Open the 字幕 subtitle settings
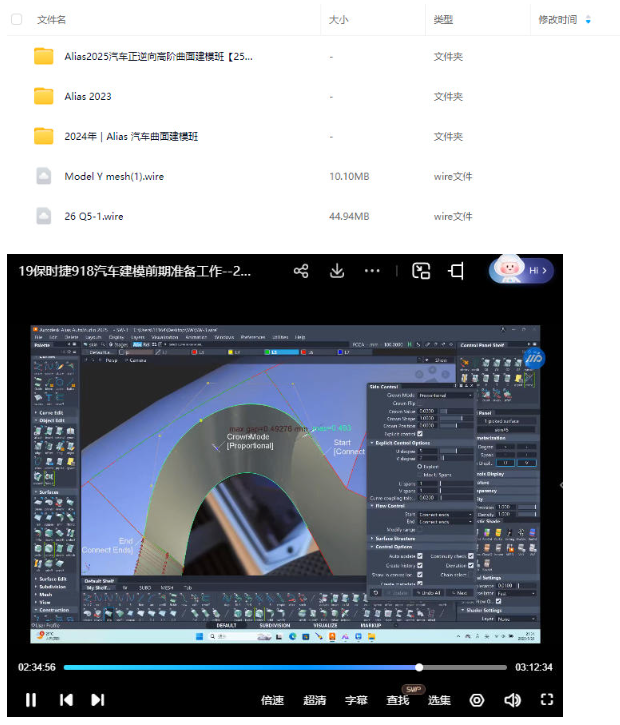Screen dimensions: 620x725 coord(356,700)
